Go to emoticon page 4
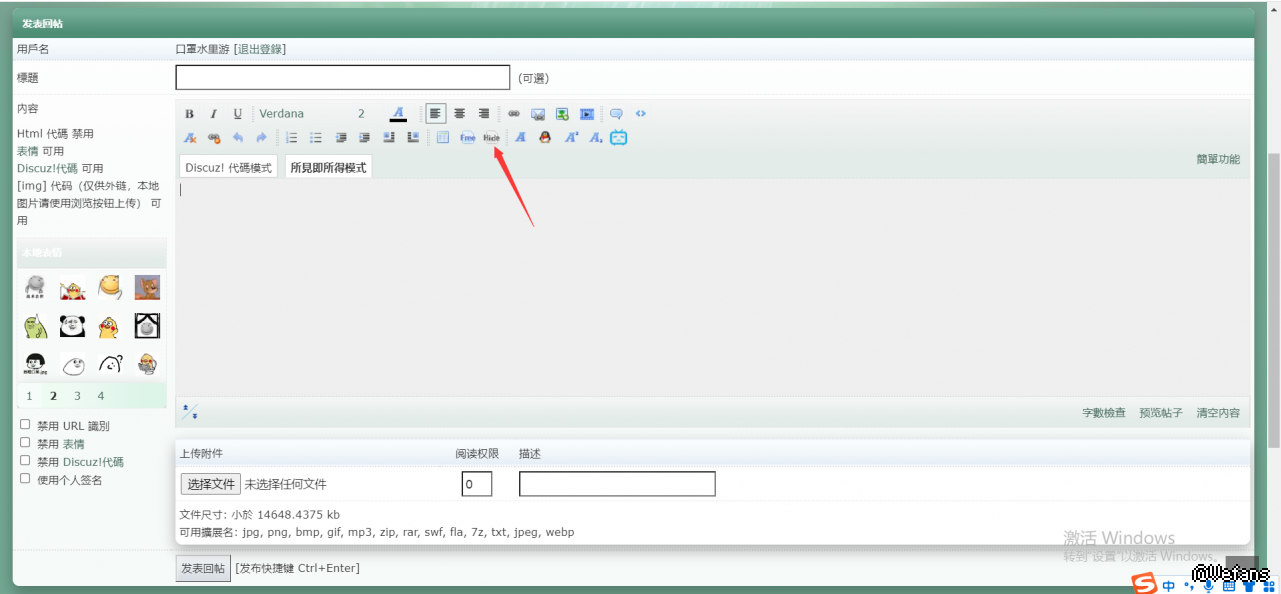Screen dimensions: 1281x594 [101, 396]
